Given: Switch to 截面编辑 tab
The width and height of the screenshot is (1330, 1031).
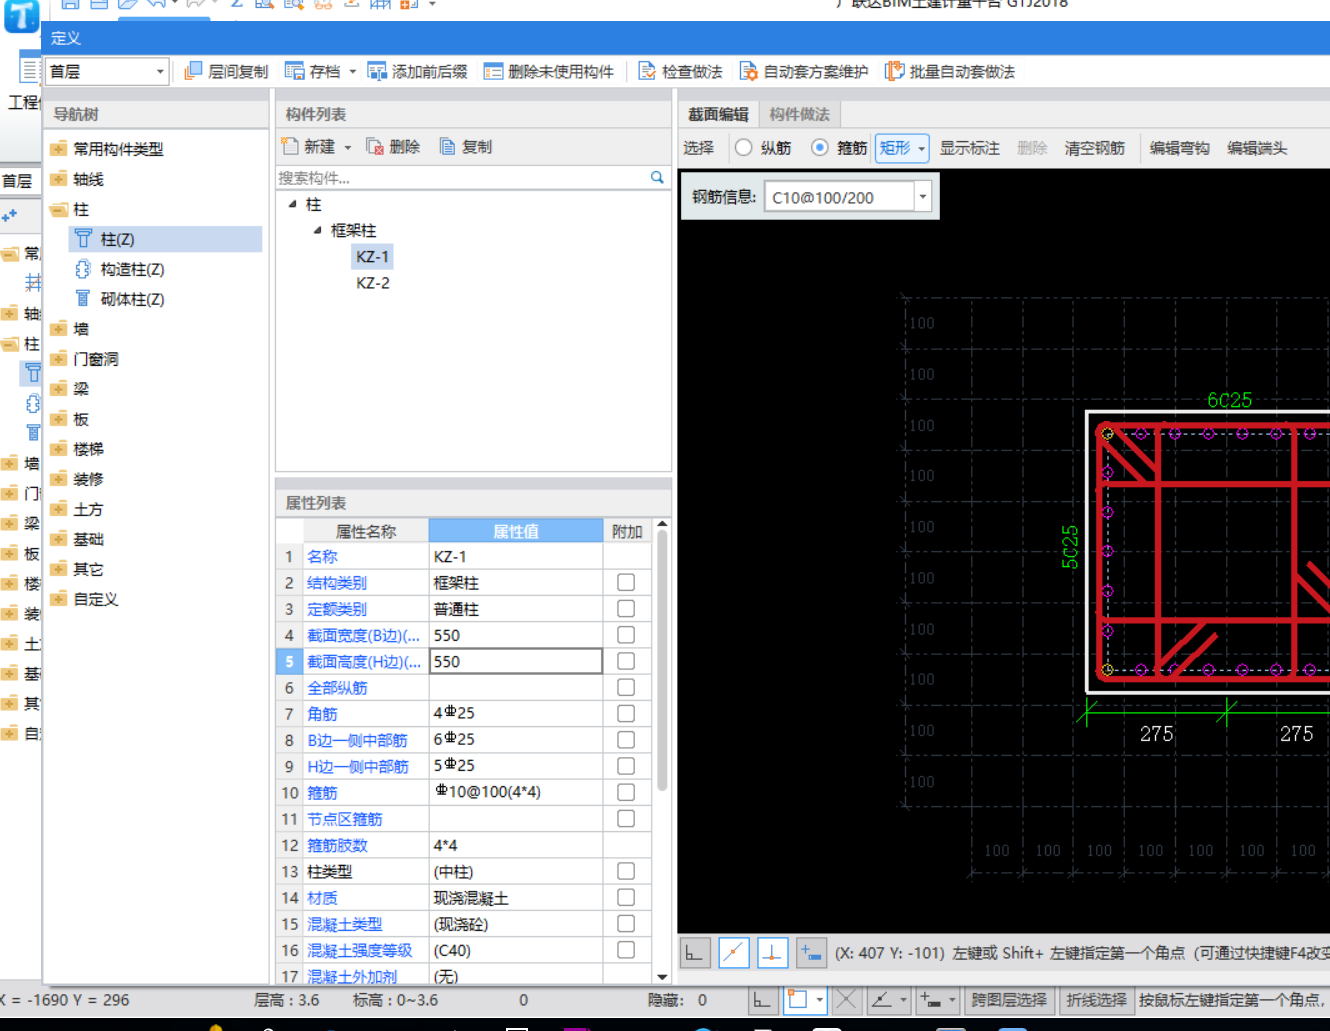Looking at the screenshot, I should pyautogui.click(x=718, y=114).
